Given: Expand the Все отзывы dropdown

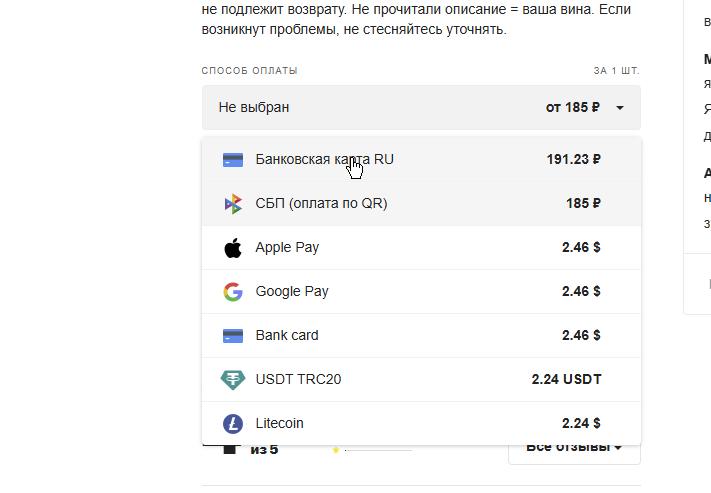Looking at the screenshot, I should click(x=574, y=448).
